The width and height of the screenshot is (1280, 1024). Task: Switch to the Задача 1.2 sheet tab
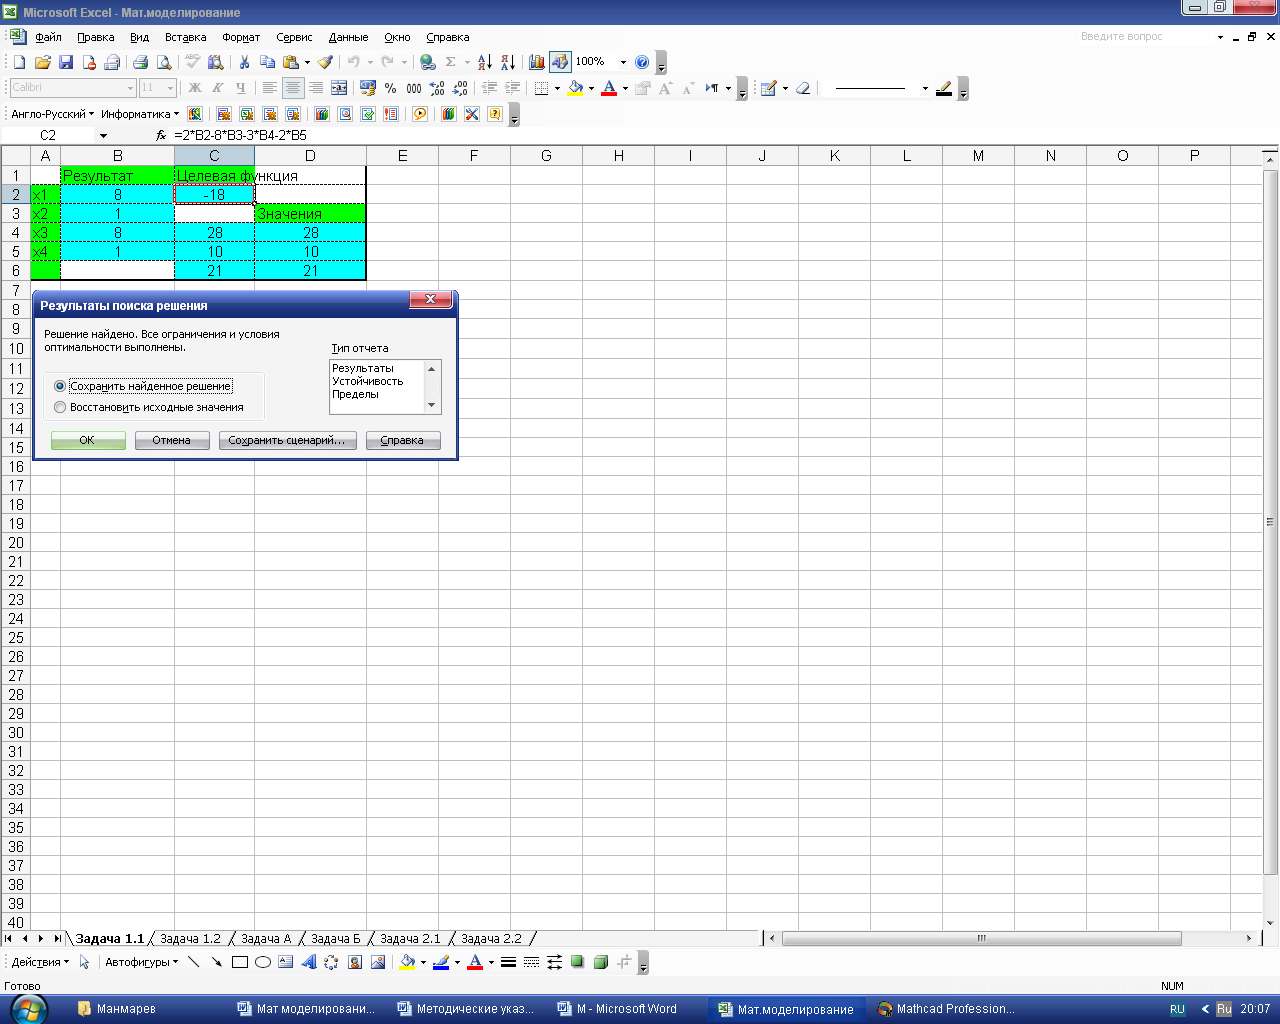(x=190, y=939)
